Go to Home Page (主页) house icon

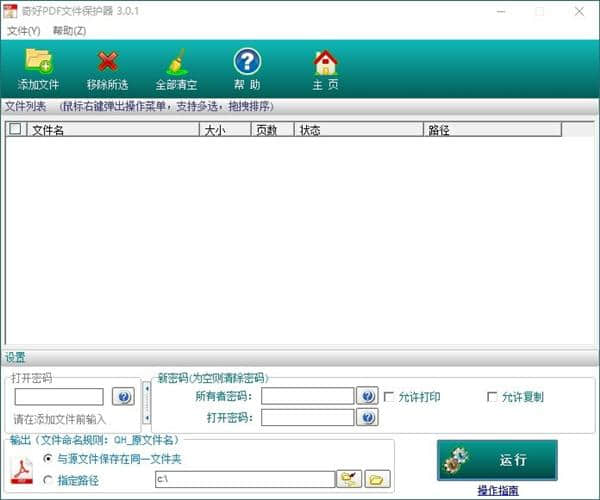point(325,69)
